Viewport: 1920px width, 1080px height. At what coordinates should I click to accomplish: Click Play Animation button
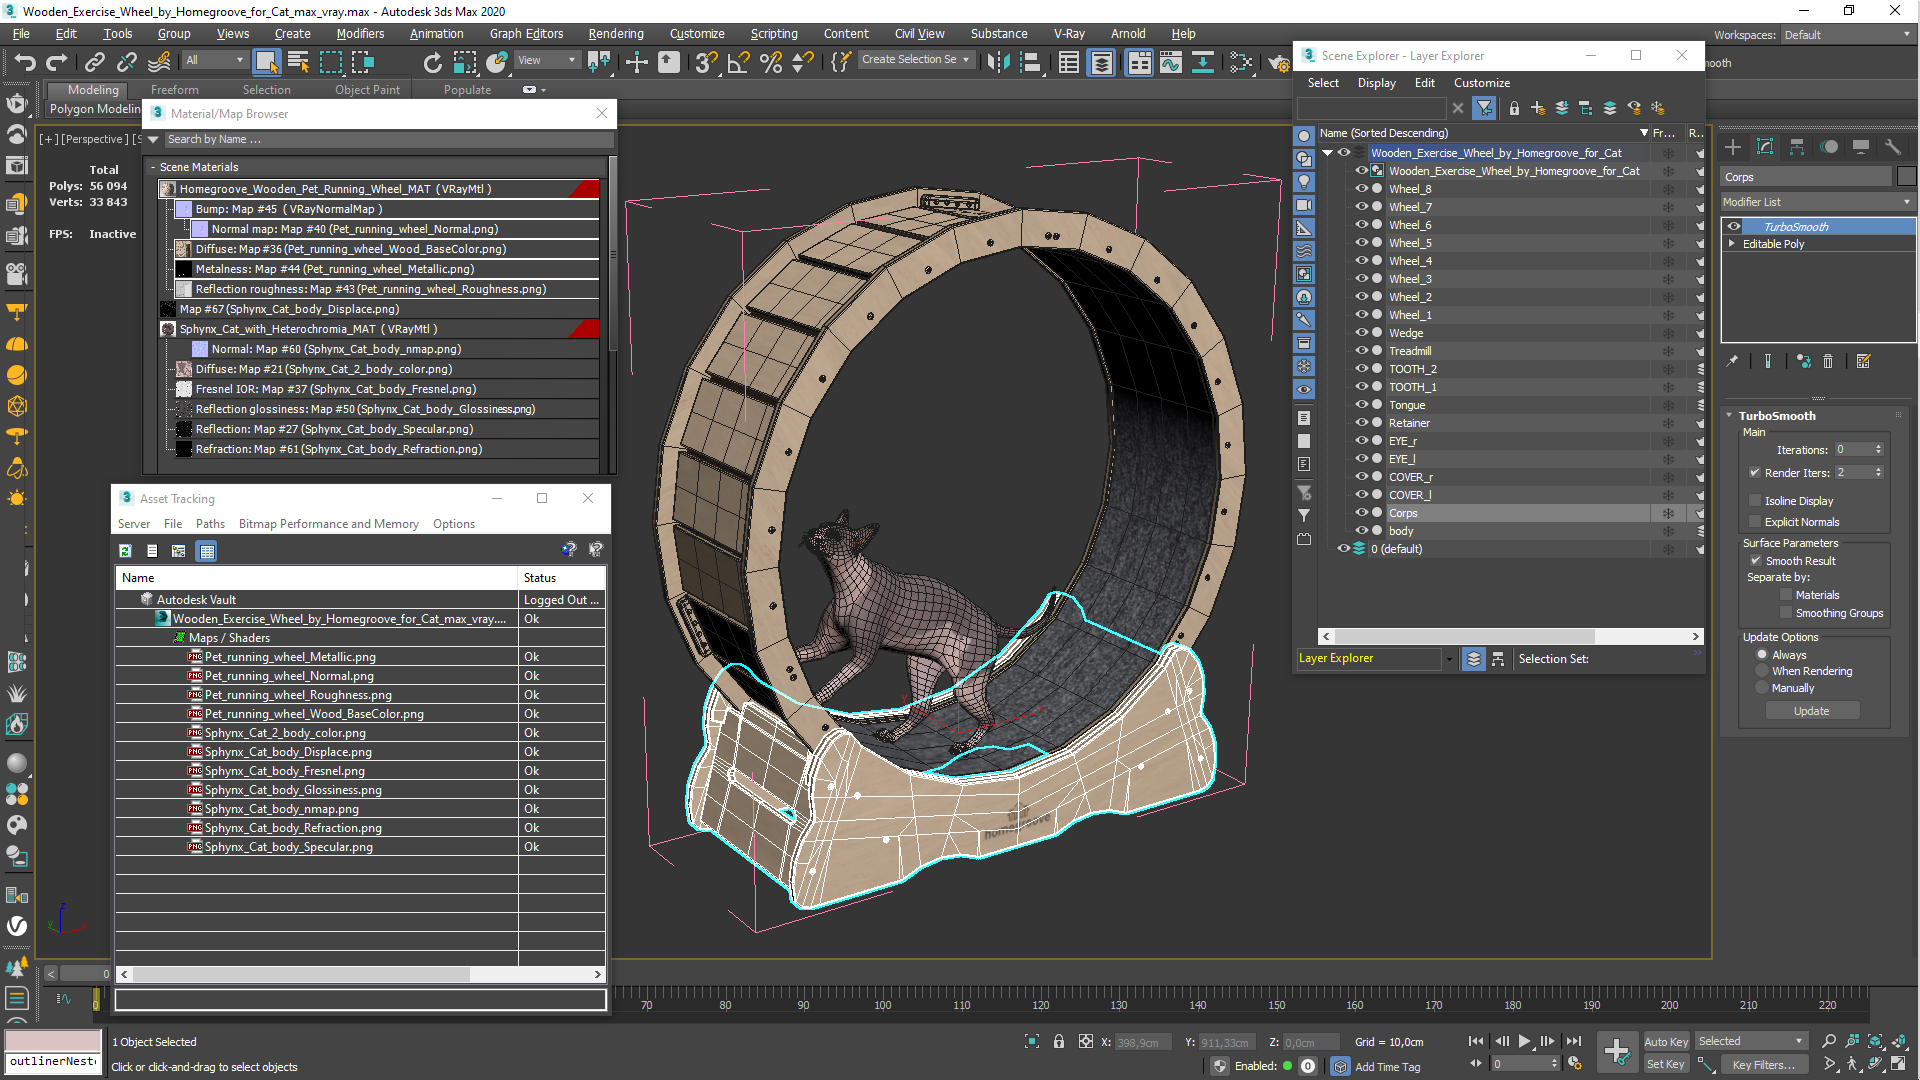[1524, 1041]
